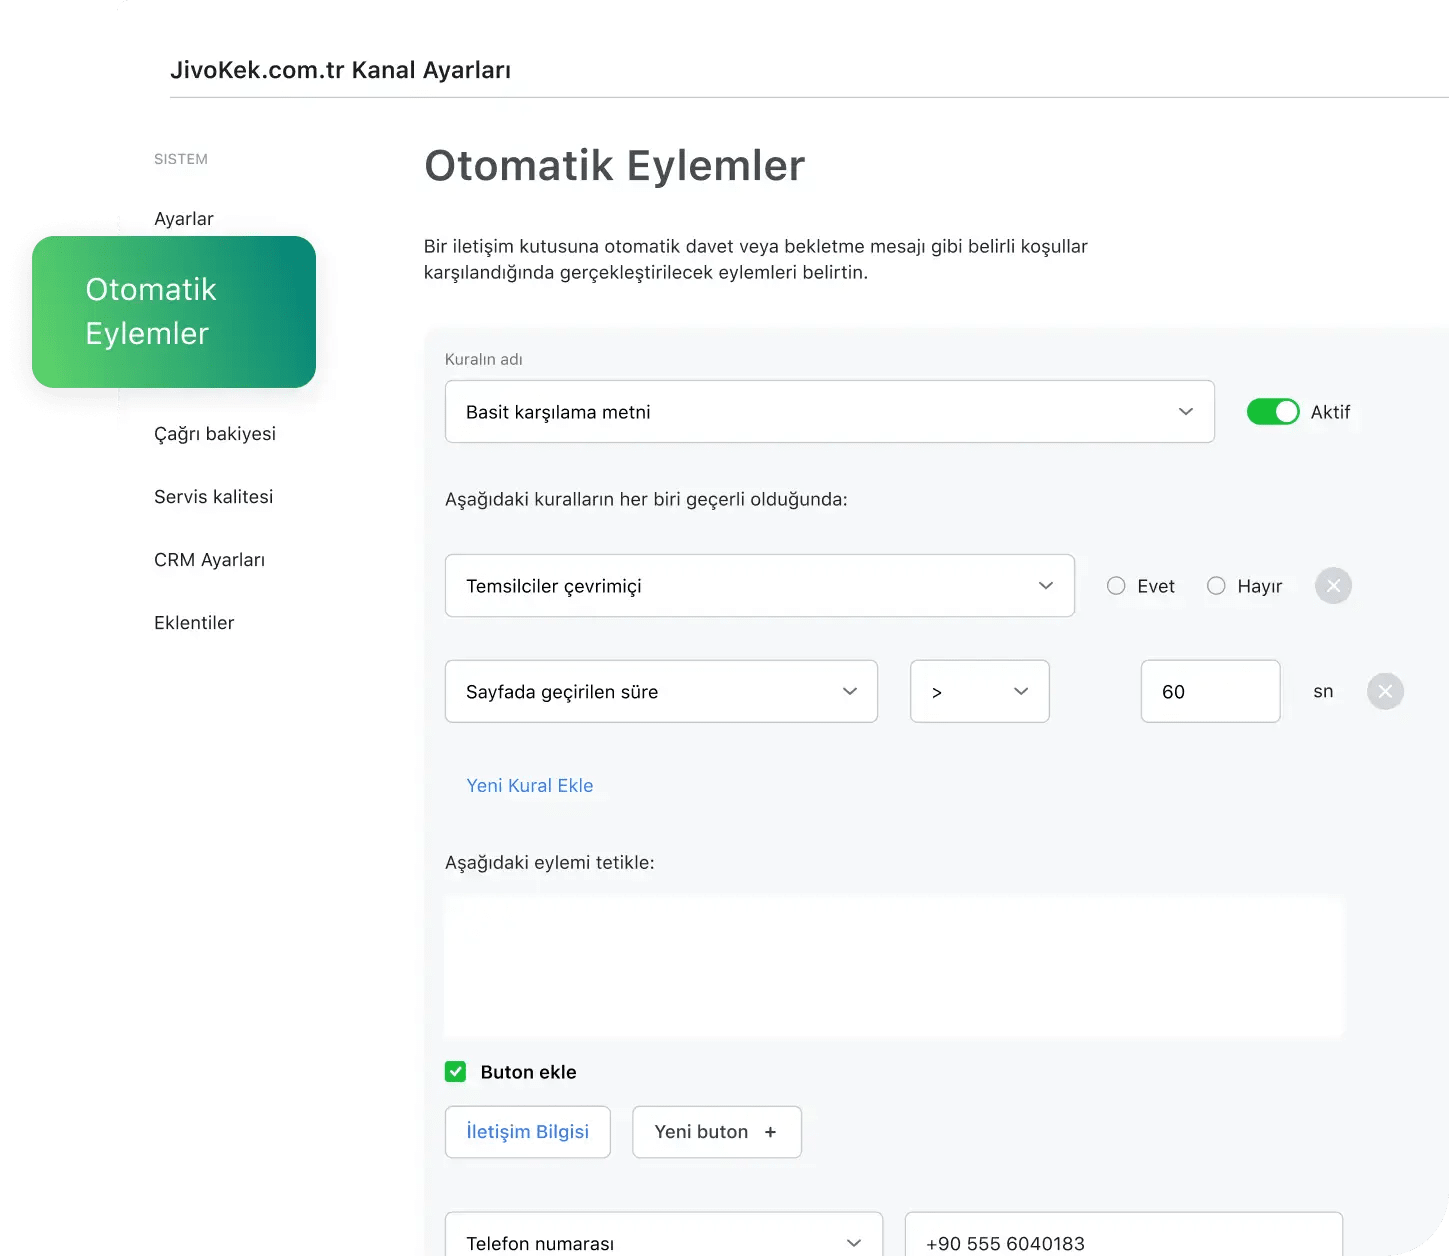Open the greater-than operator dropdown
Screen dimensions: 1449x1256
(x=980, y=691)
